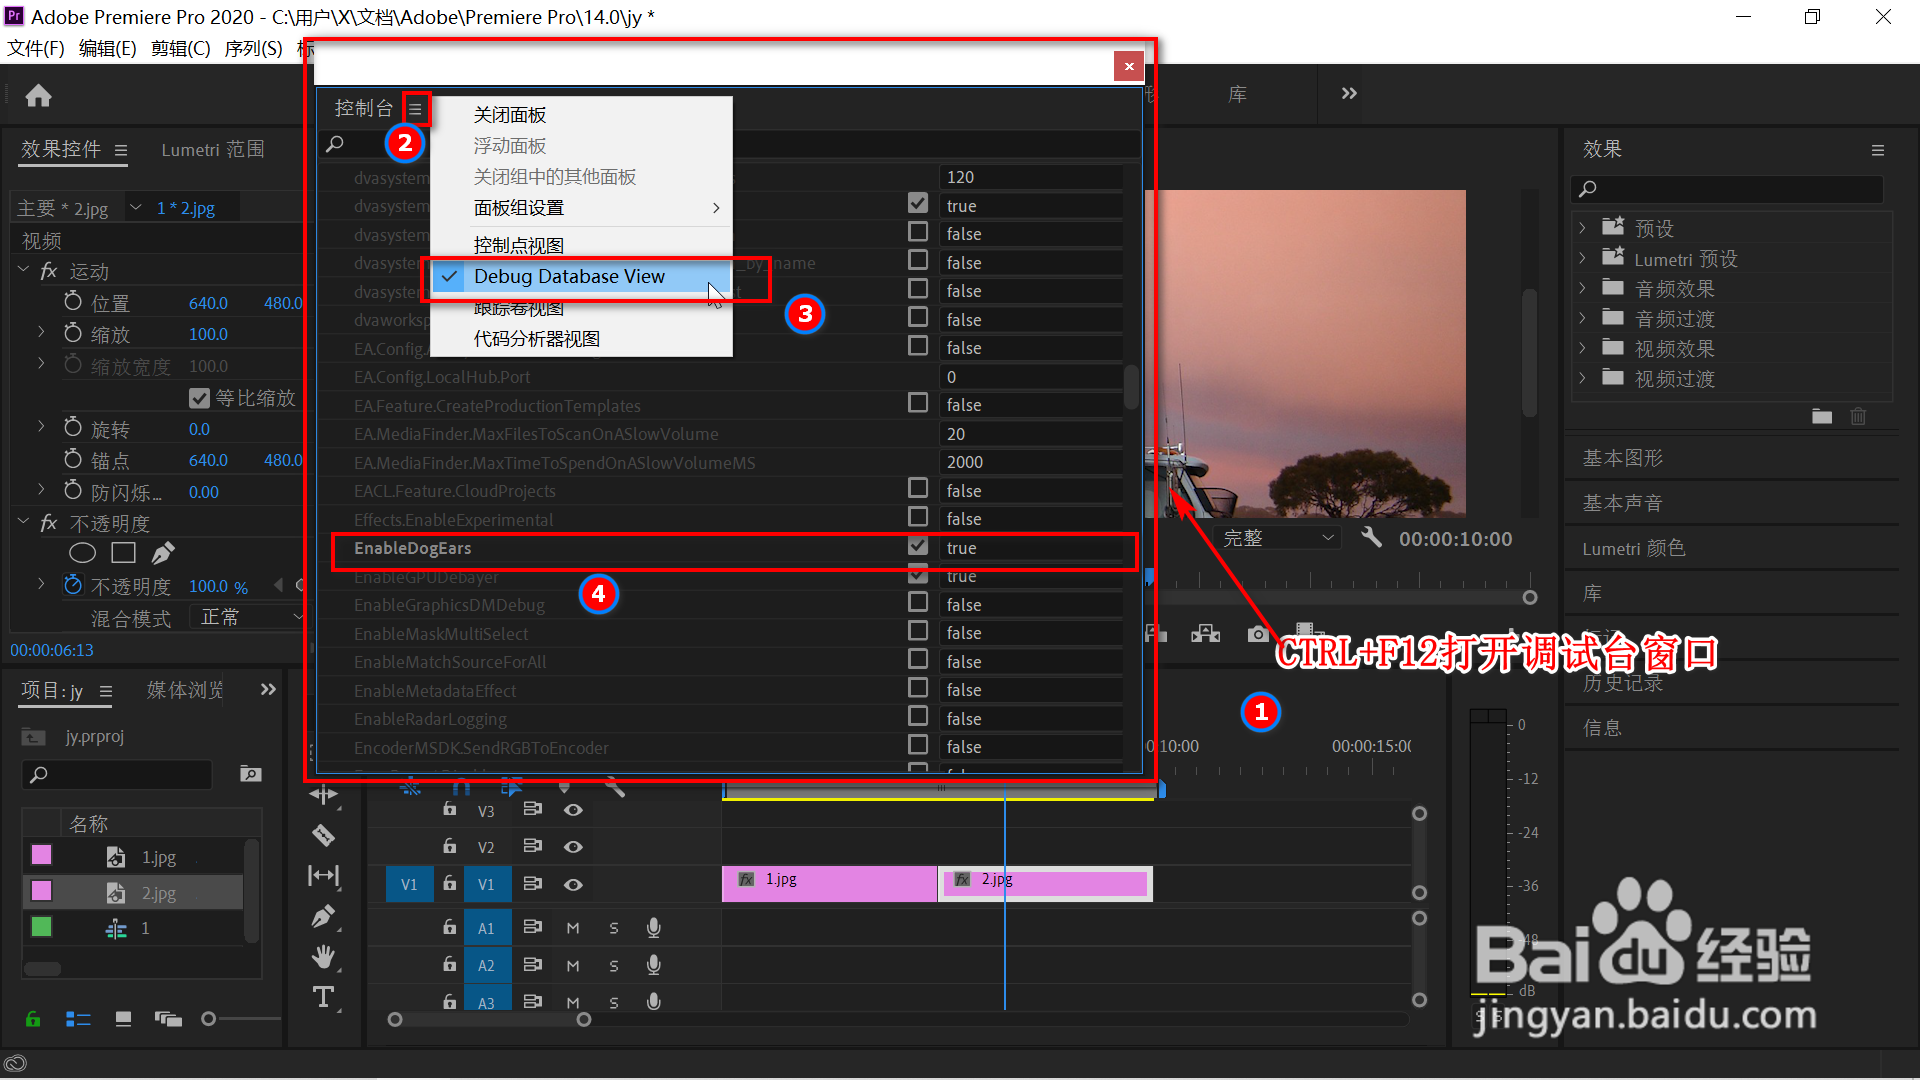
Task: Create an ellipse mask for opacity
Action: (x=82, y=553)
